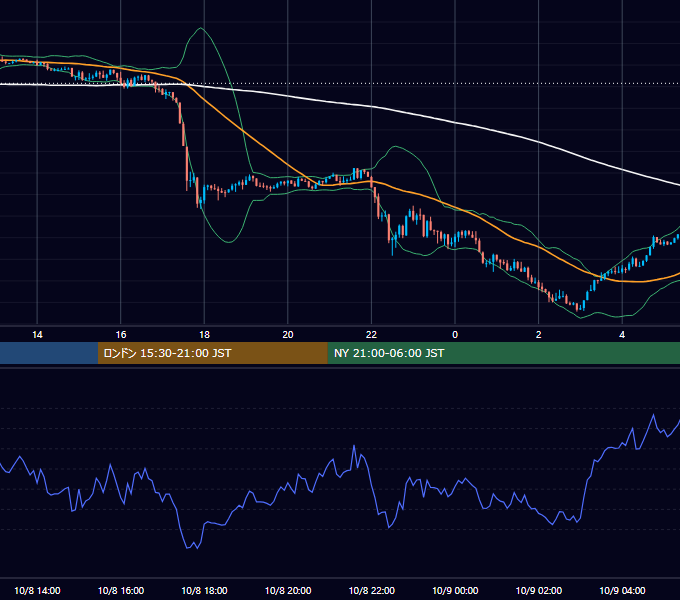Click the 10/8 14:00 oscillator axis label
The width and height of the screenshot is (680, 600).
(37, 590)
